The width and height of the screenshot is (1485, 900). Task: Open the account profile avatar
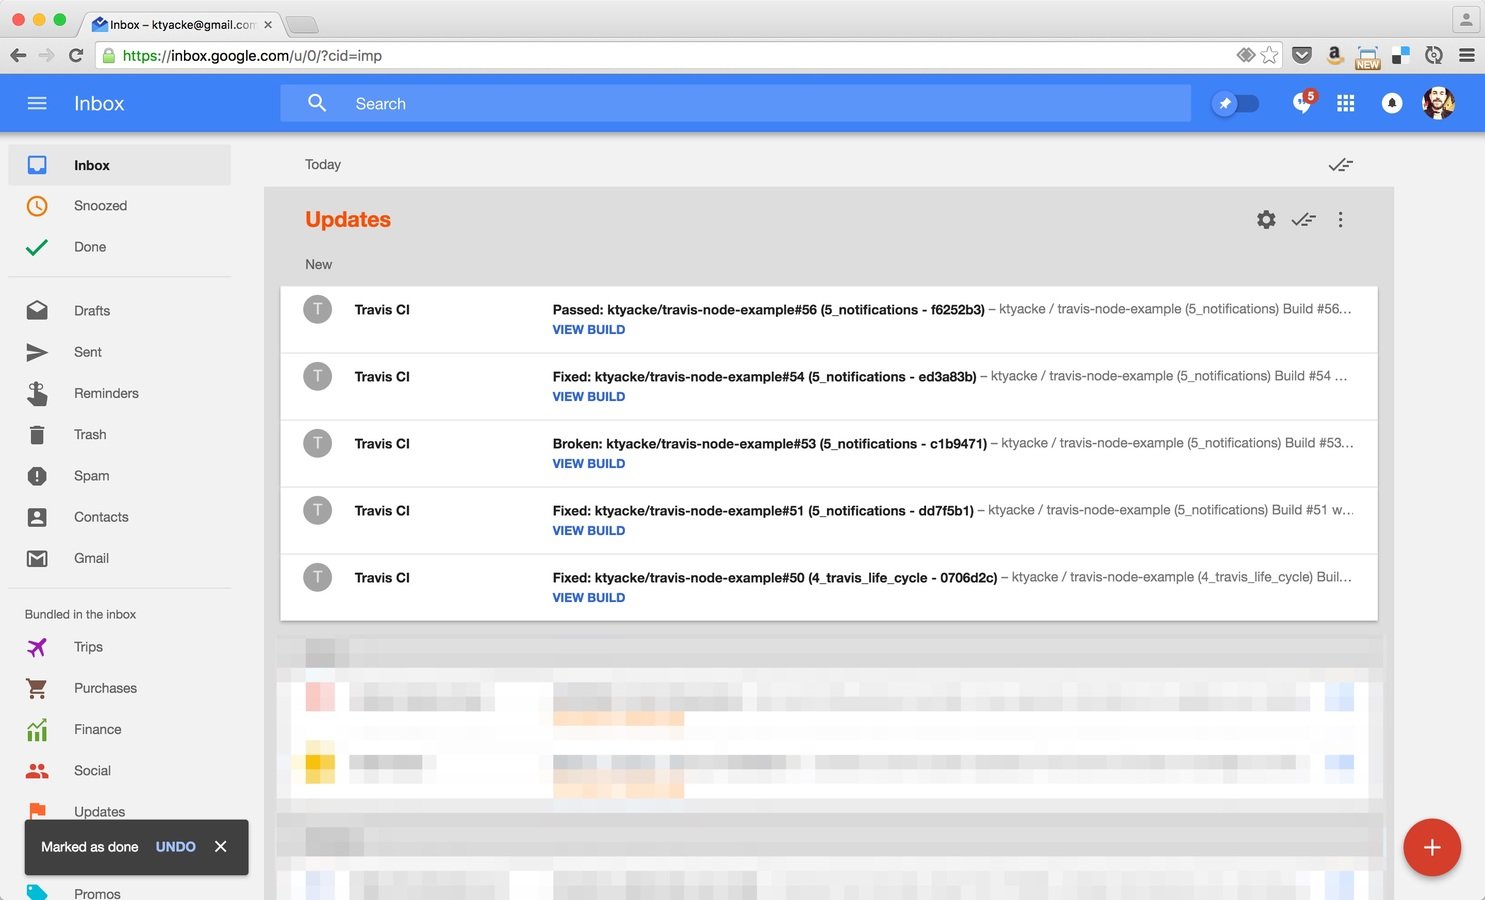pyautogui.click(x=1438, y=103)
